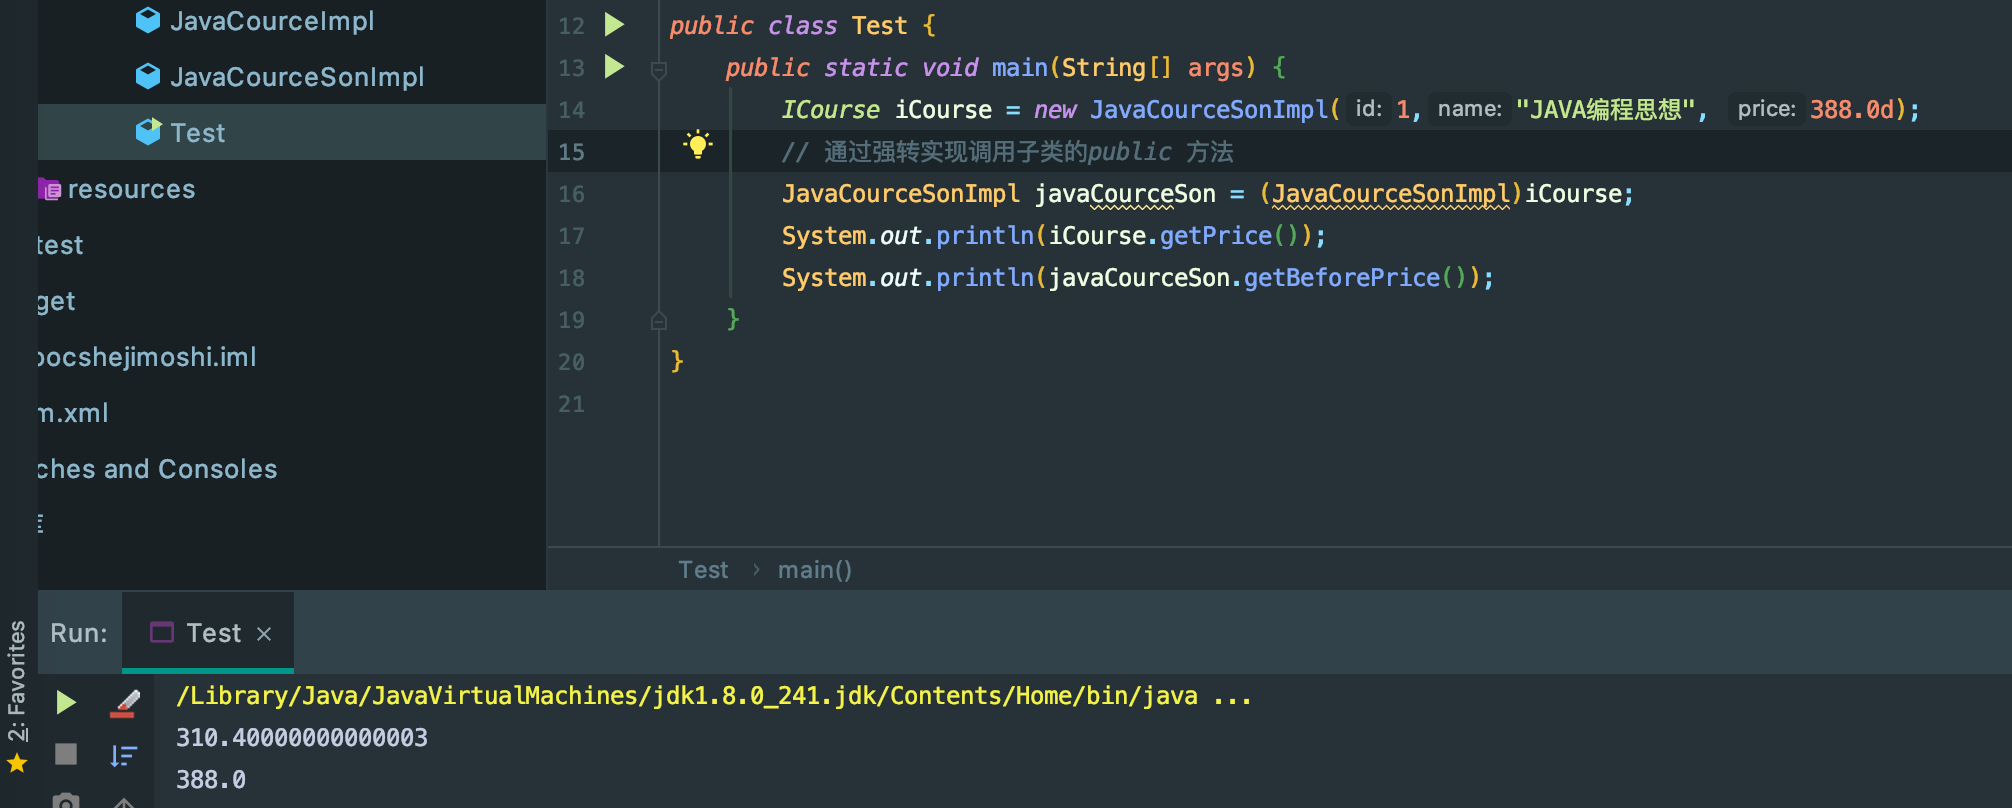
Task: Select the test folder in project tree
Action: pyautogui.click(x=60, y=245)
